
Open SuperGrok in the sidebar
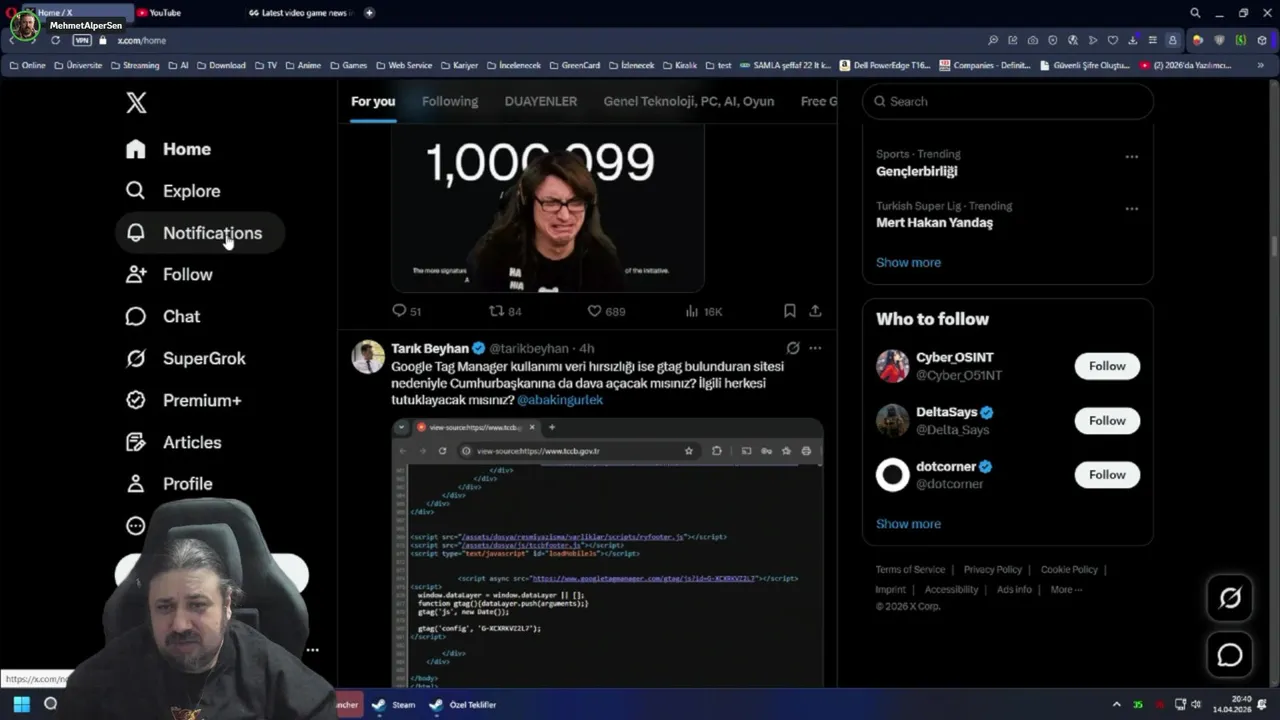pyautogui.click(x=186, y=358)
